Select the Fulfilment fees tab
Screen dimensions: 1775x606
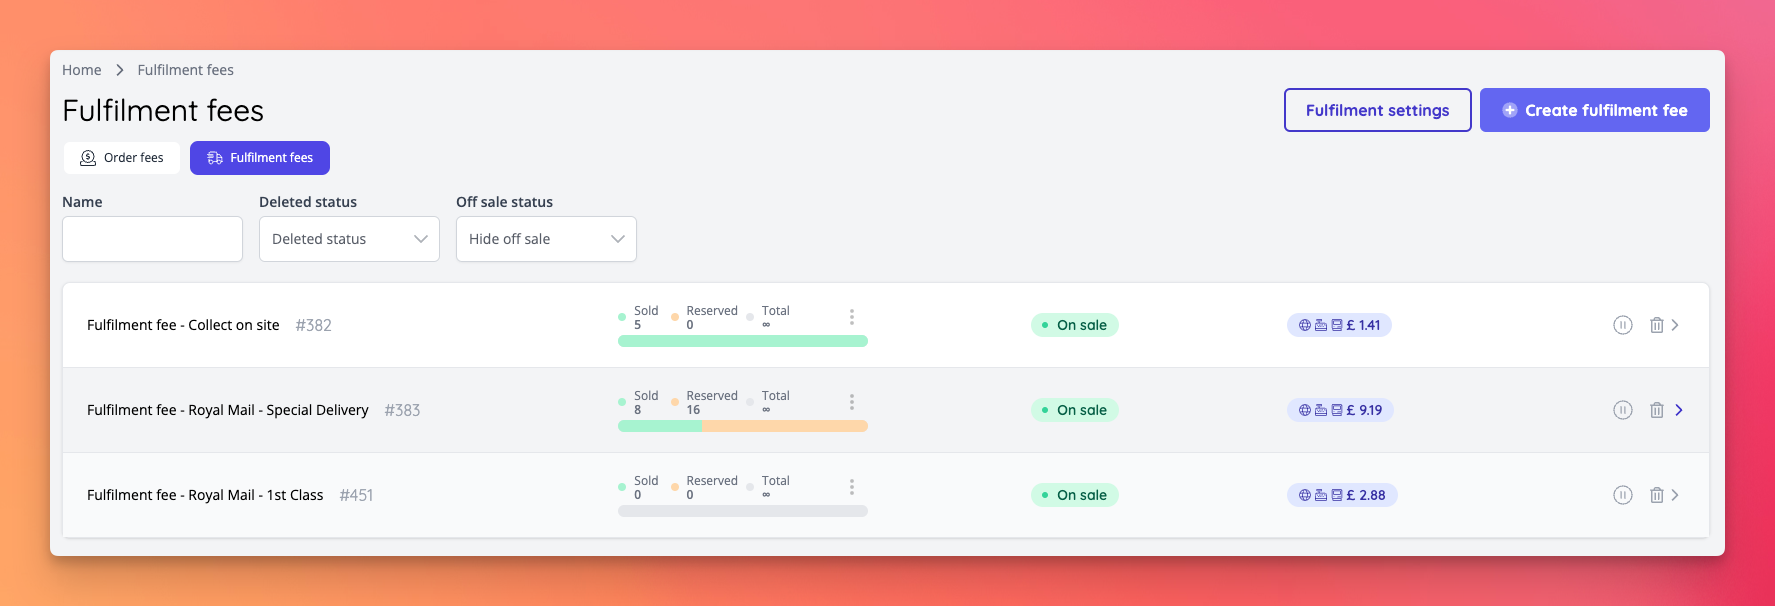pyautogui.click(x=260, y=158)
